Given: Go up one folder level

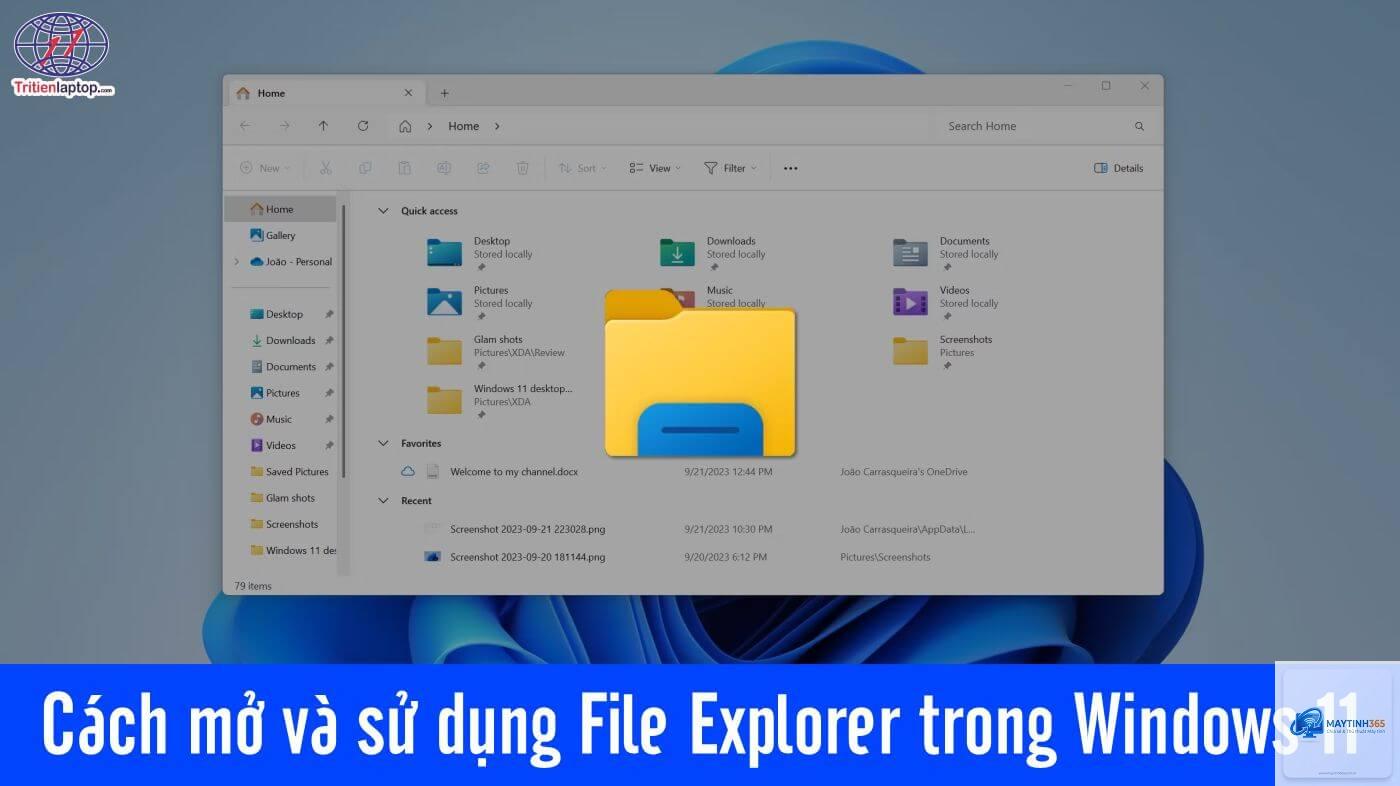Looking at the screenshot, I should (x=323, y=126).
